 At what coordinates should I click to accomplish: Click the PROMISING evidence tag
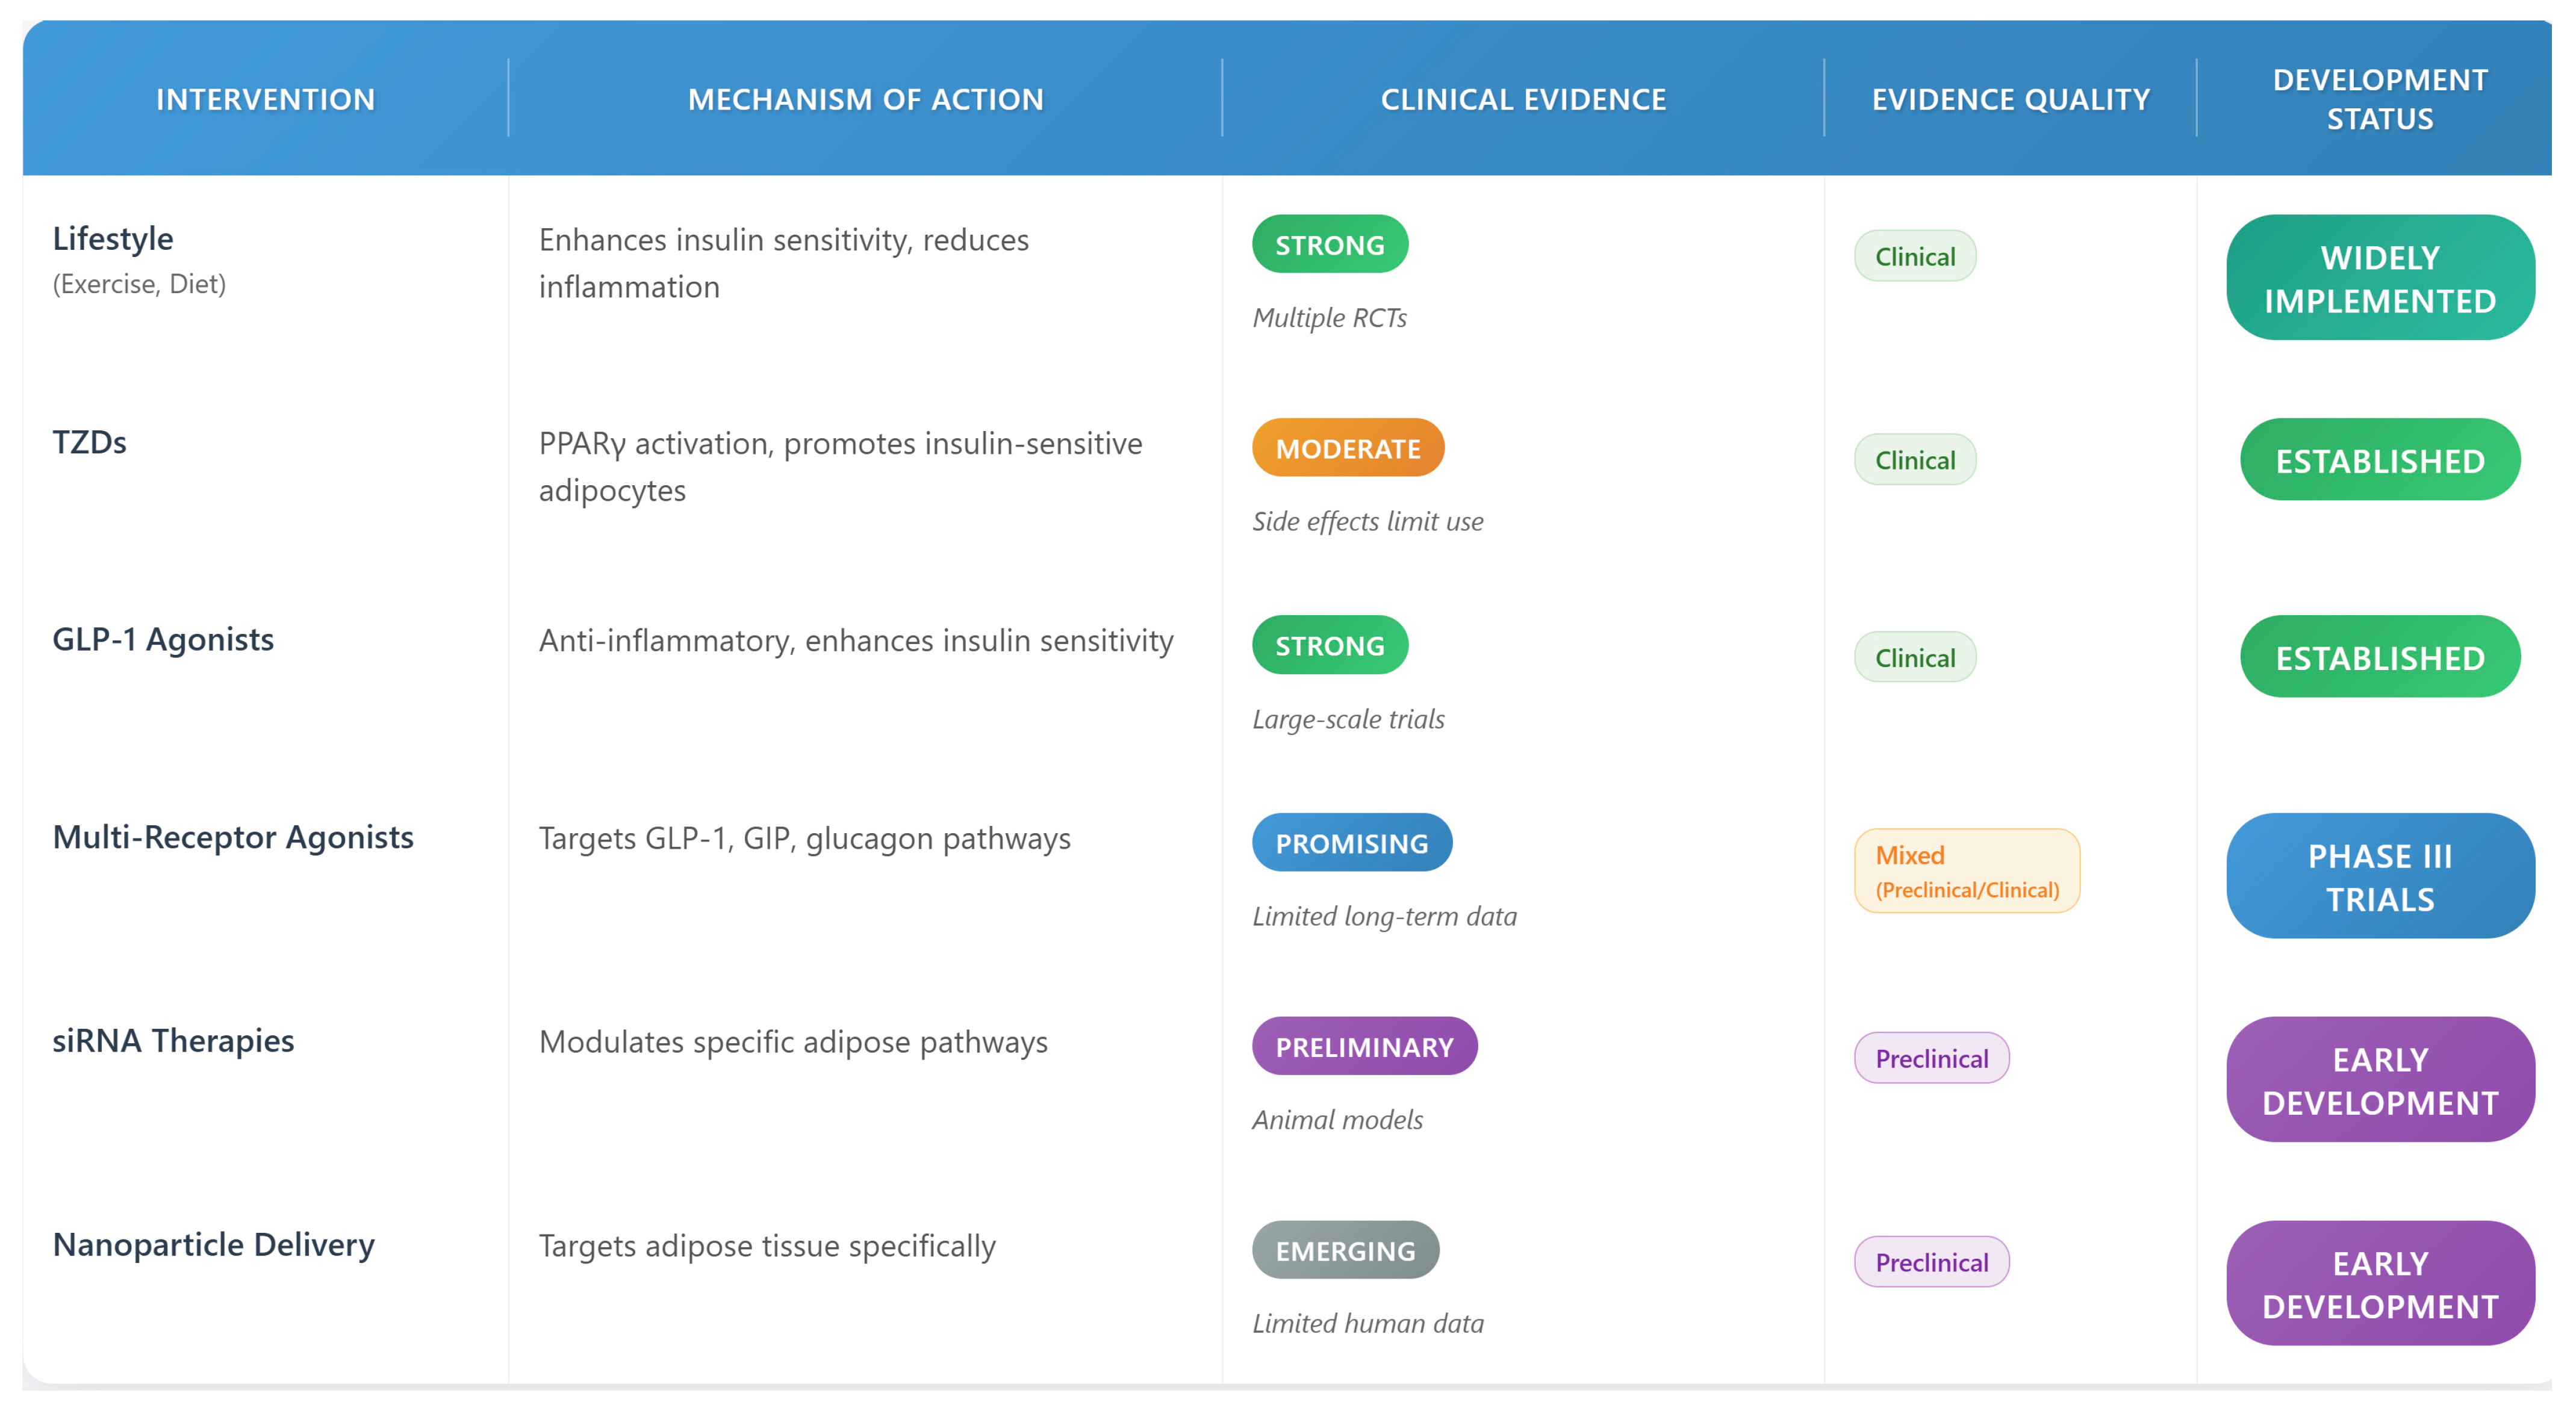point(1352,843)
